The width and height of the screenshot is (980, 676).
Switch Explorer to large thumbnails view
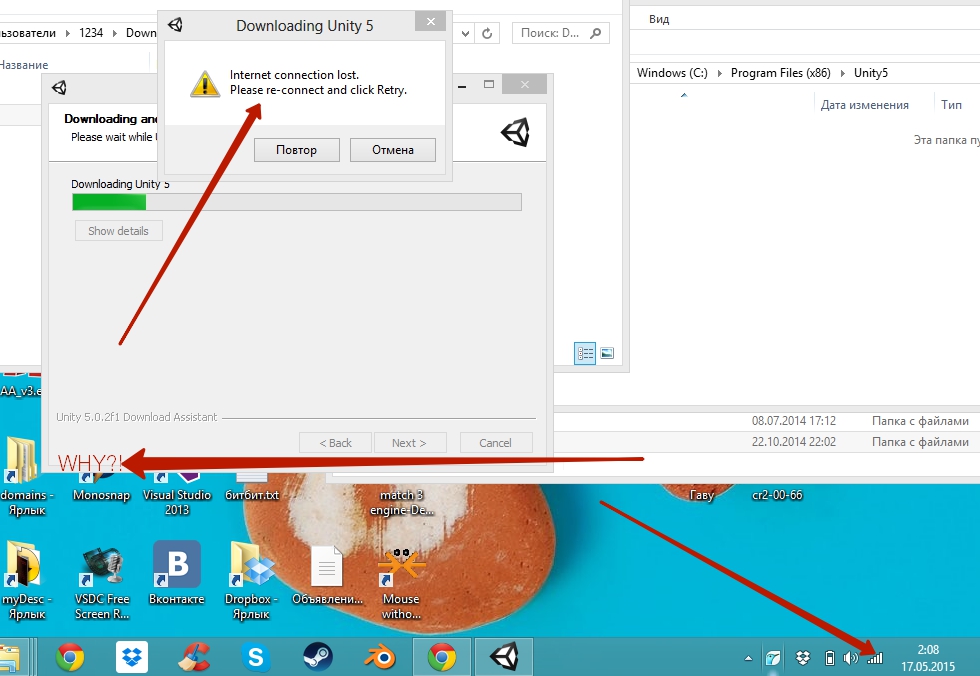click(607, 353)
